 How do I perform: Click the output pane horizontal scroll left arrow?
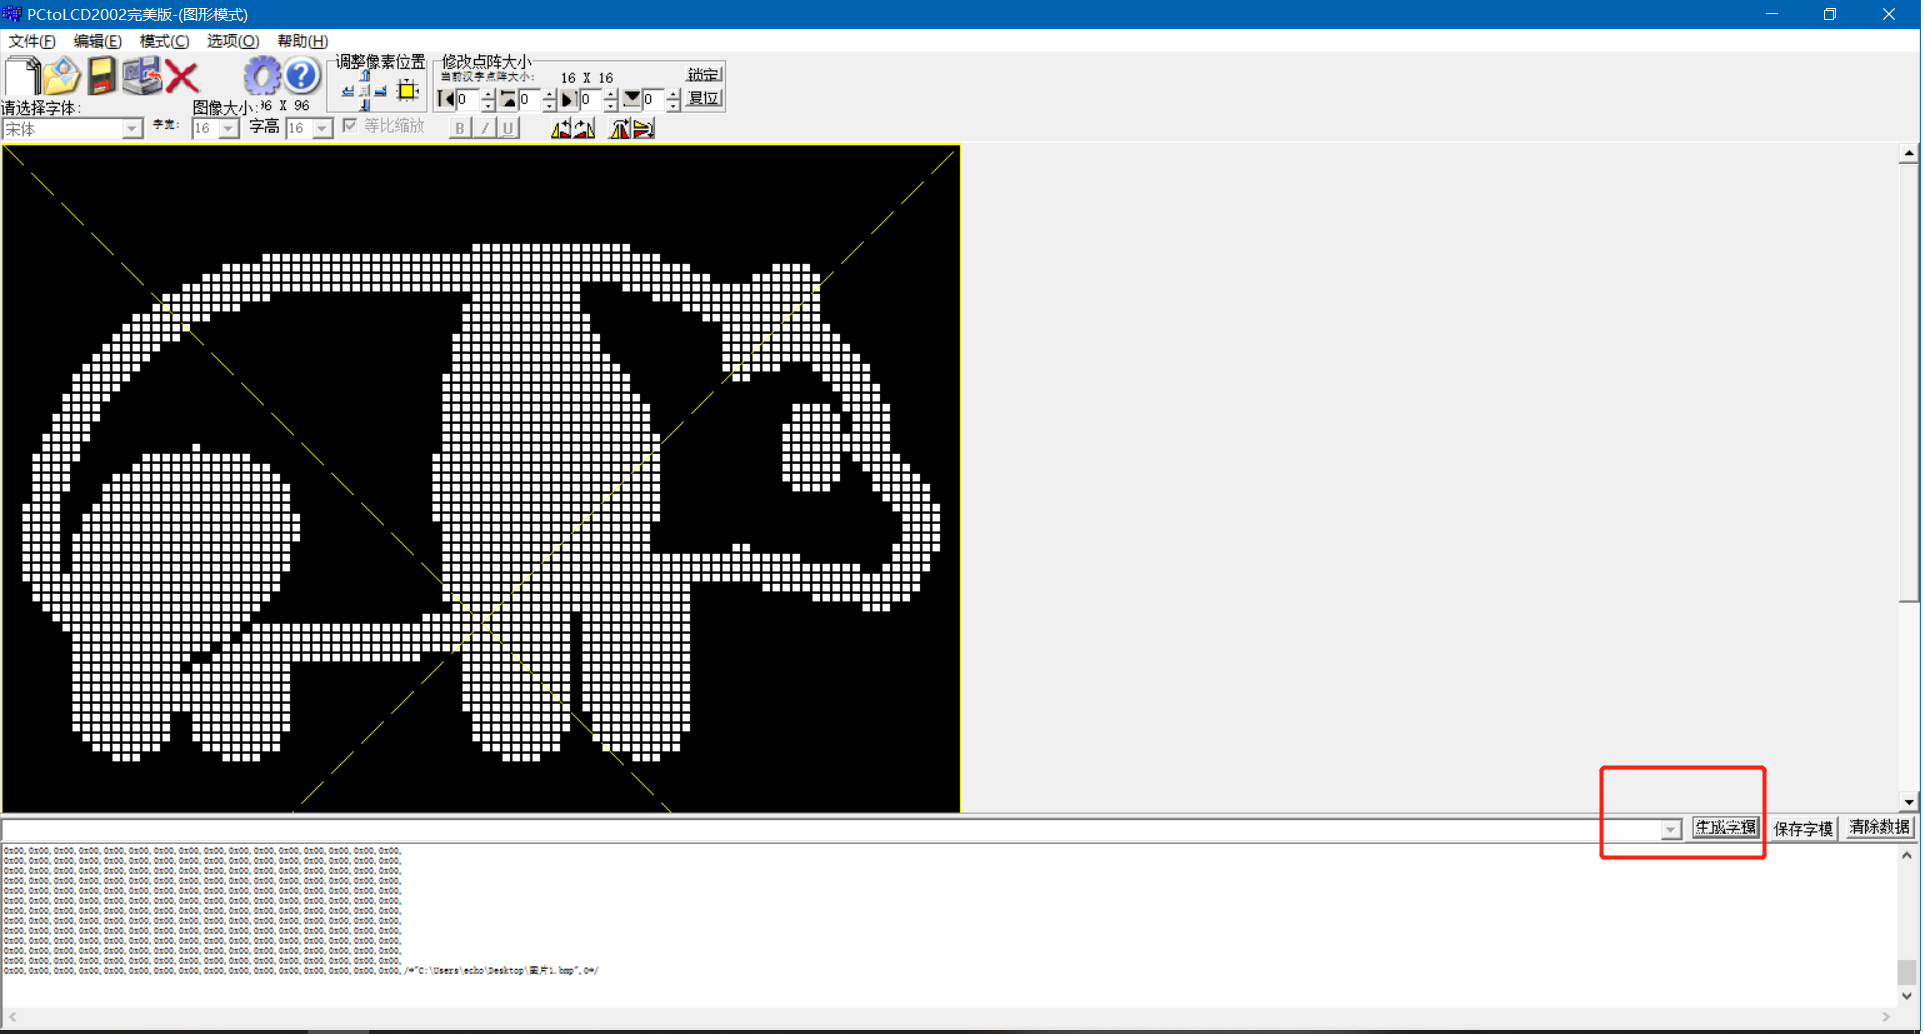[13, 1017]
